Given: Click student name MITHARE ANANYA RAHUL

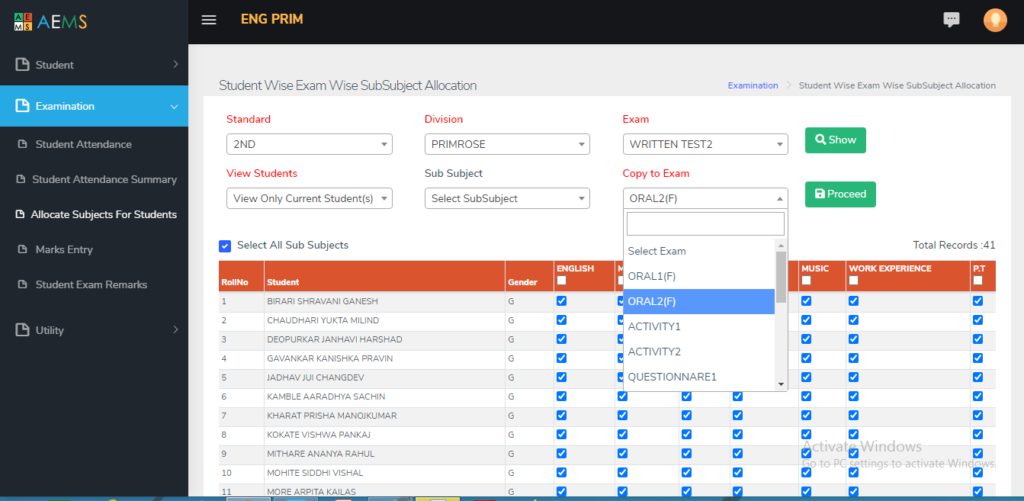Looking at the screenshot, I should pyautogui.click(x=321, y=453).
